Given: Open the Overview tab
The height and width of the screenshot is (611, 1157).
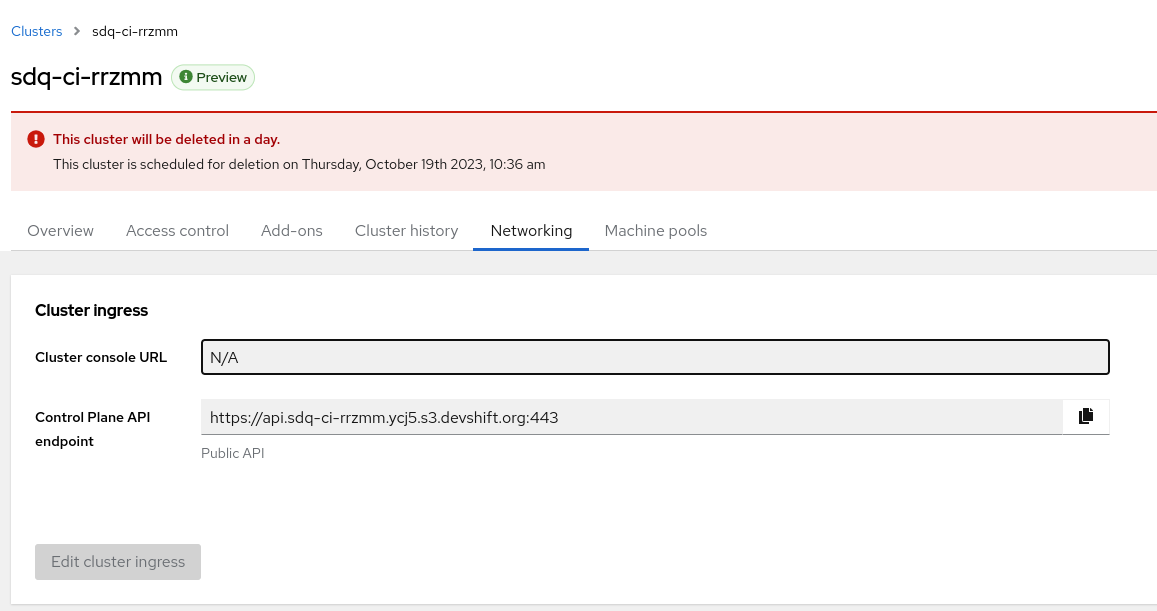Looking at the screenshot, I should click(61, 231).
